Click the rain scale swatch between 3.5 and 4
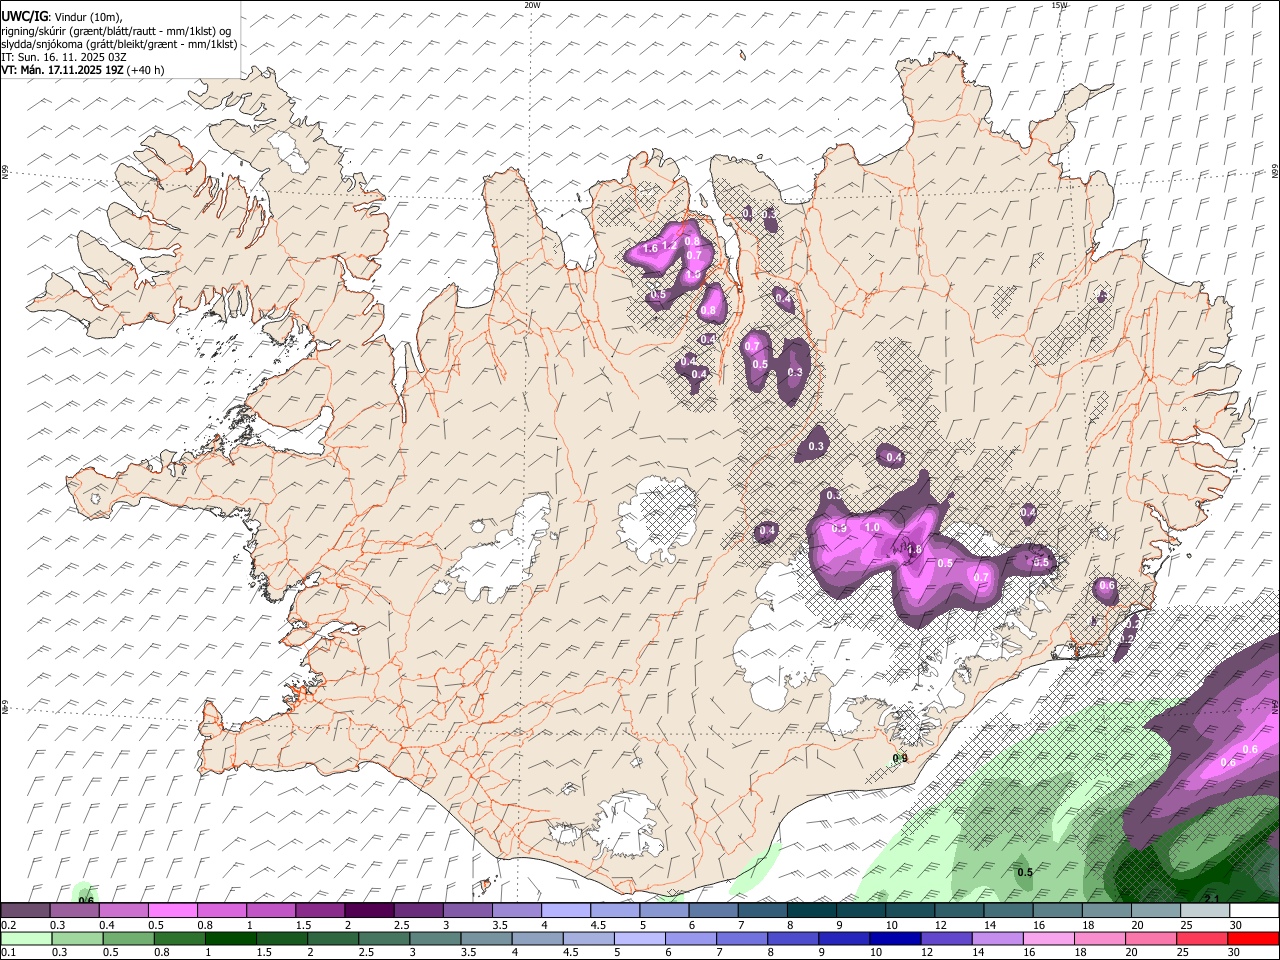This screenshot has height=960, width=1280. coord(486,939)
